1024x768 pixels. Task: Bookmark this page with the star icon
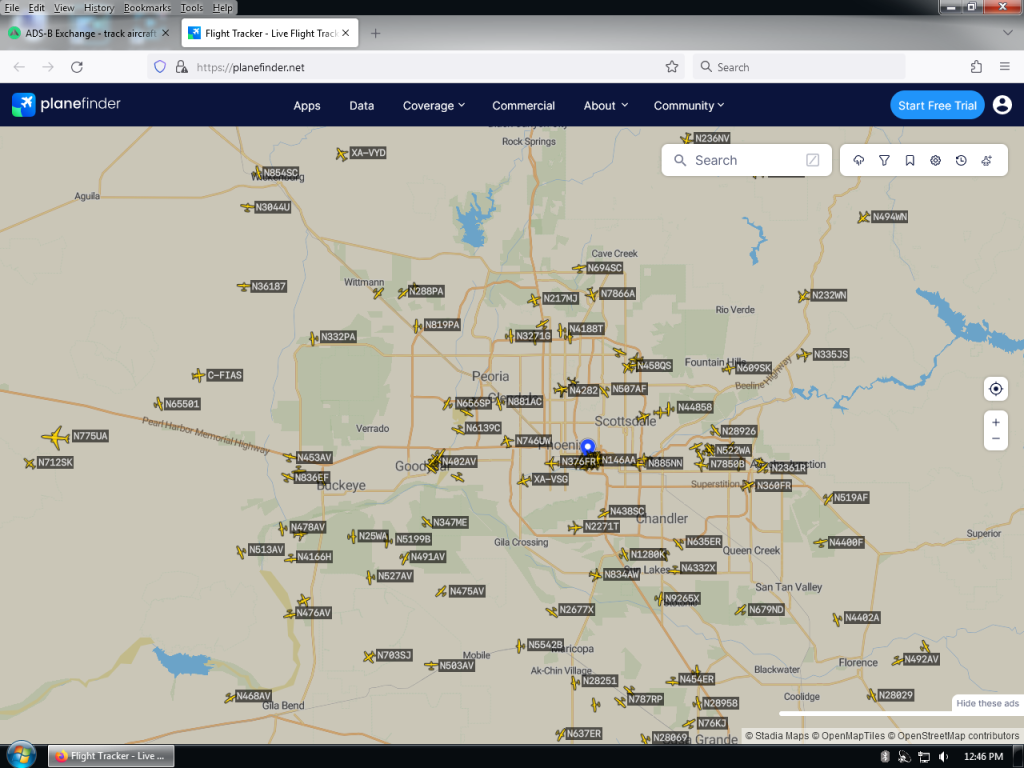tap(671, 67)
